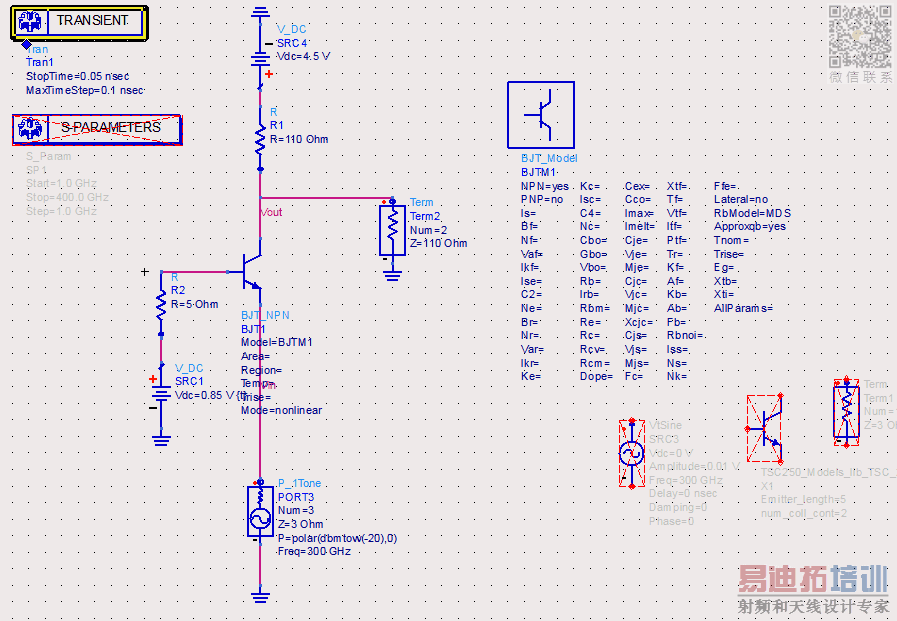
Task: Click the StopTime=0.05 nsec parameter
Action: click(x=77, y=76)
